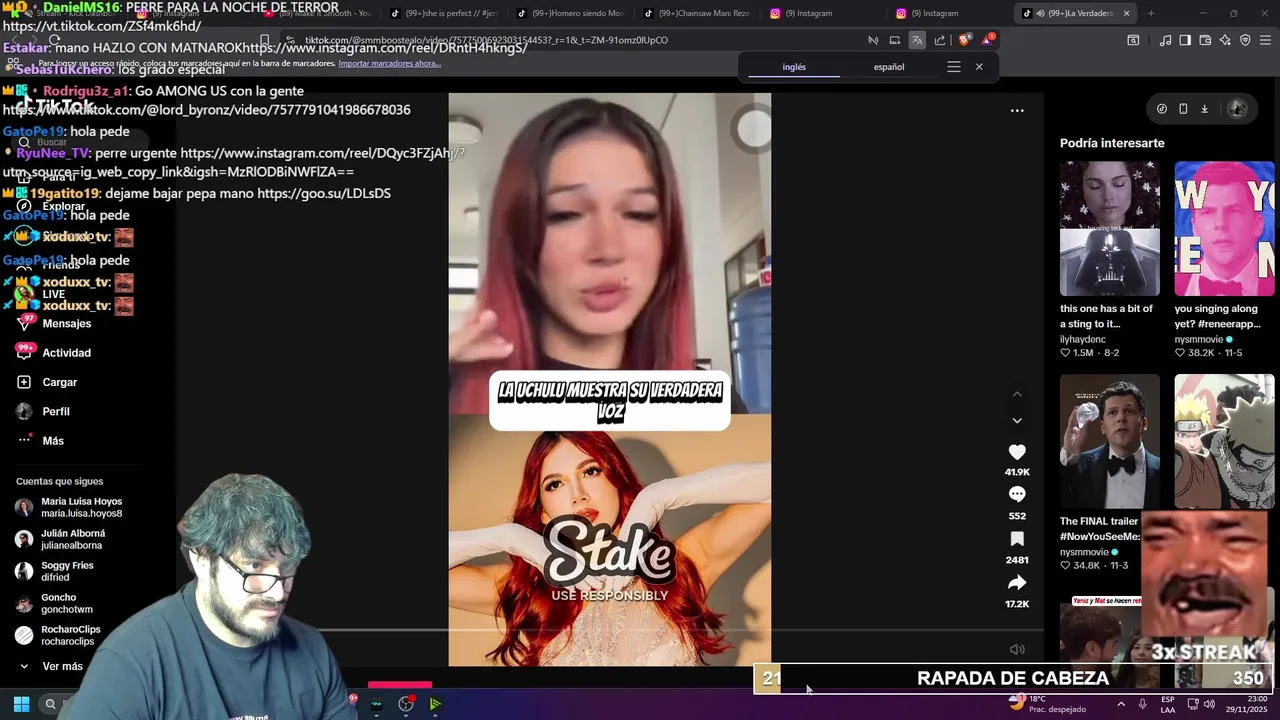Open the Brave Shields lion icon
This screenshot has width=1280, height=720.
pos(964,40)
